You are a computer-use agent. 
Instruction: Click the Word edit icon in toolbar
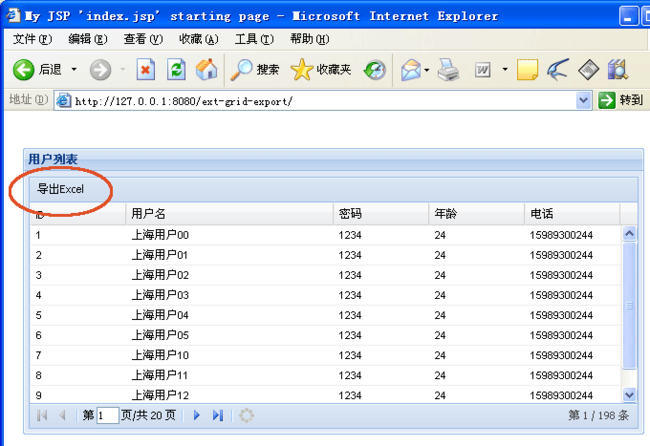[x=483, y=70]
